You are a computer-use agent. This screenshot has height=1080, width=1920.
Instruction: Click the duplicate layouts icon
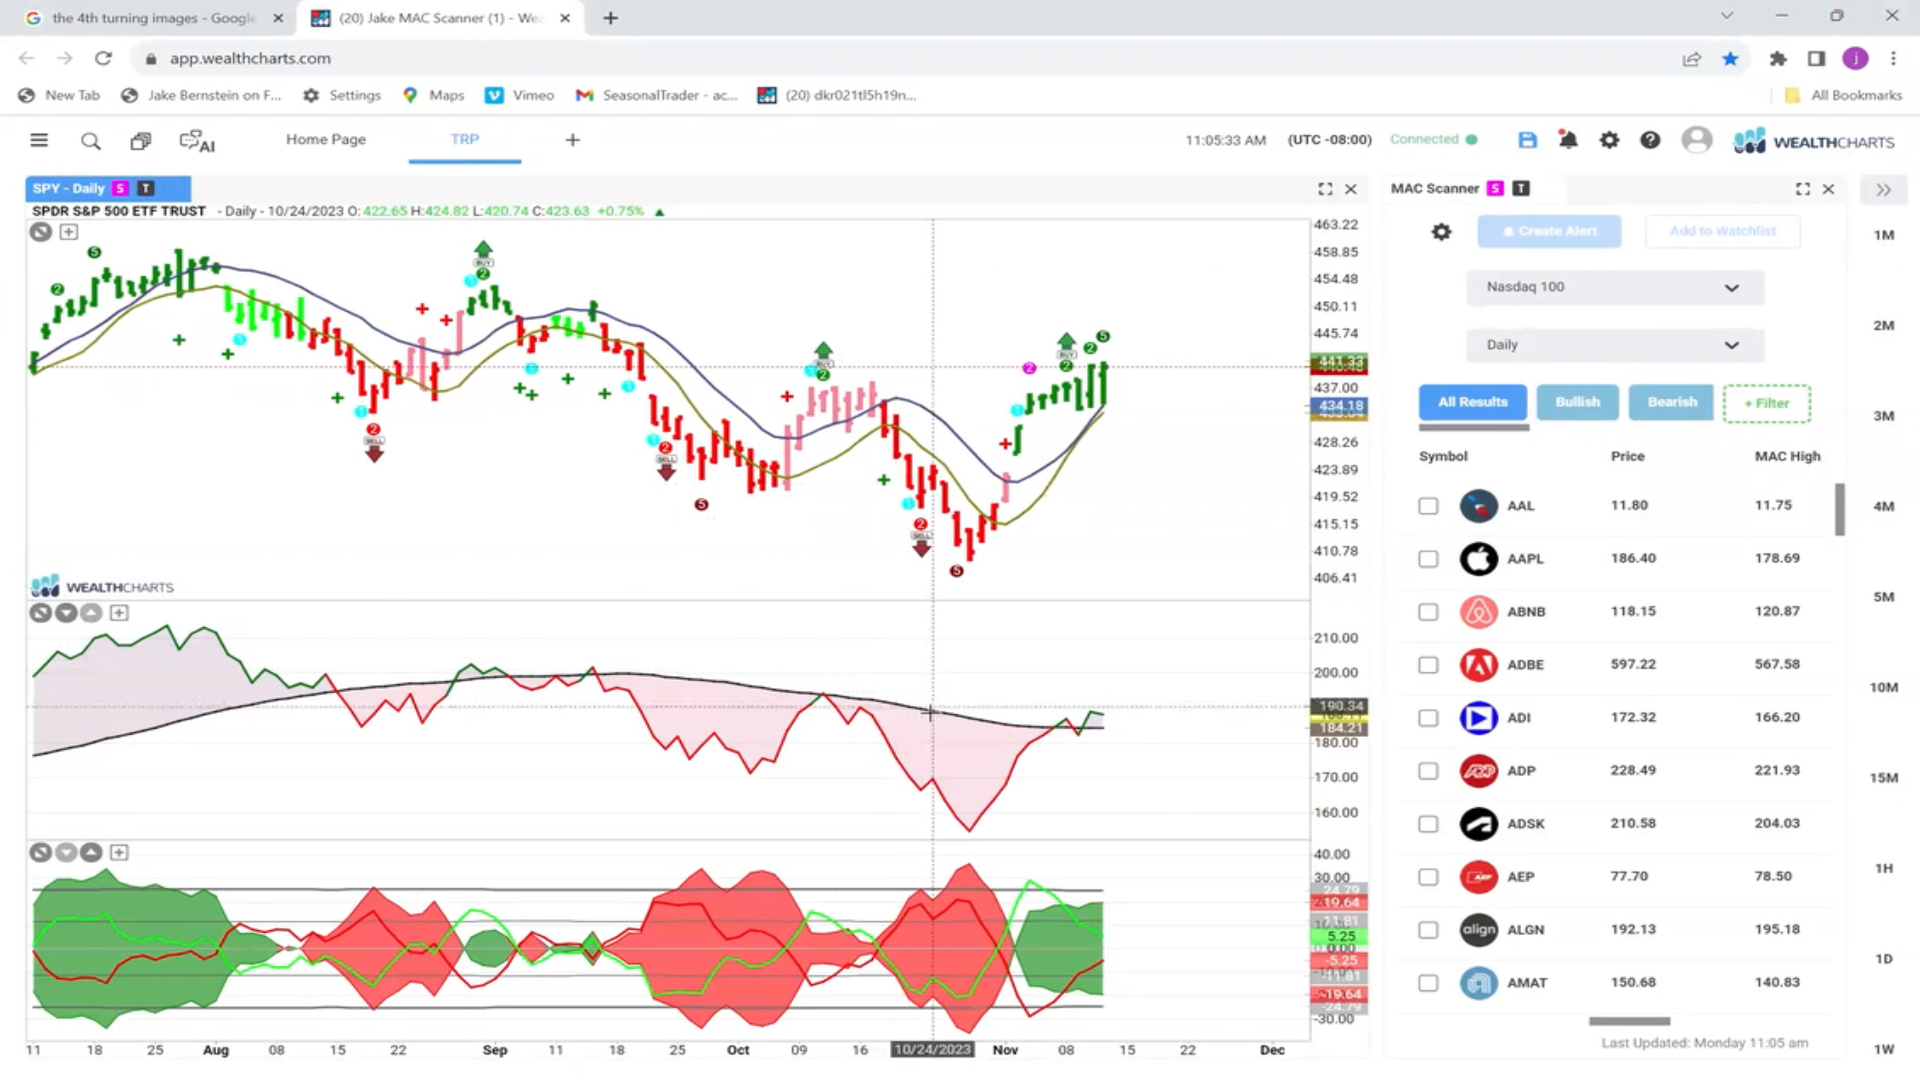pyautogui.click(x=141, y=141)
